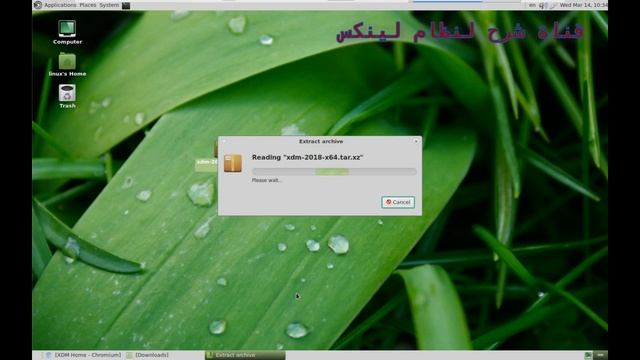The image size is (640, 360).
Task: Close the Extract archive dialog
Action: click(416, 141)
